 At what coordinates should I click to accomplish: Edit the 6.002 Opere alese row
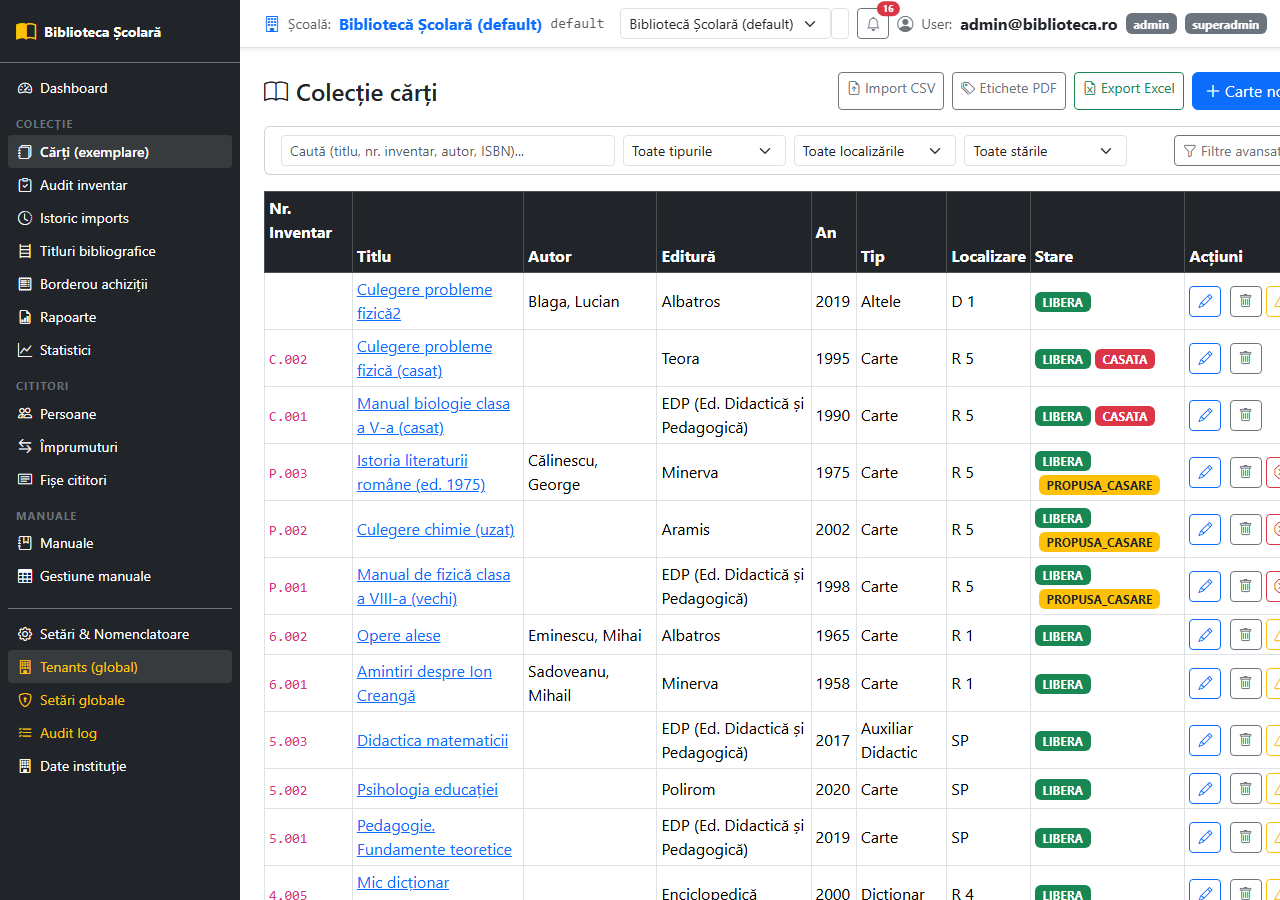point(1205,635)
